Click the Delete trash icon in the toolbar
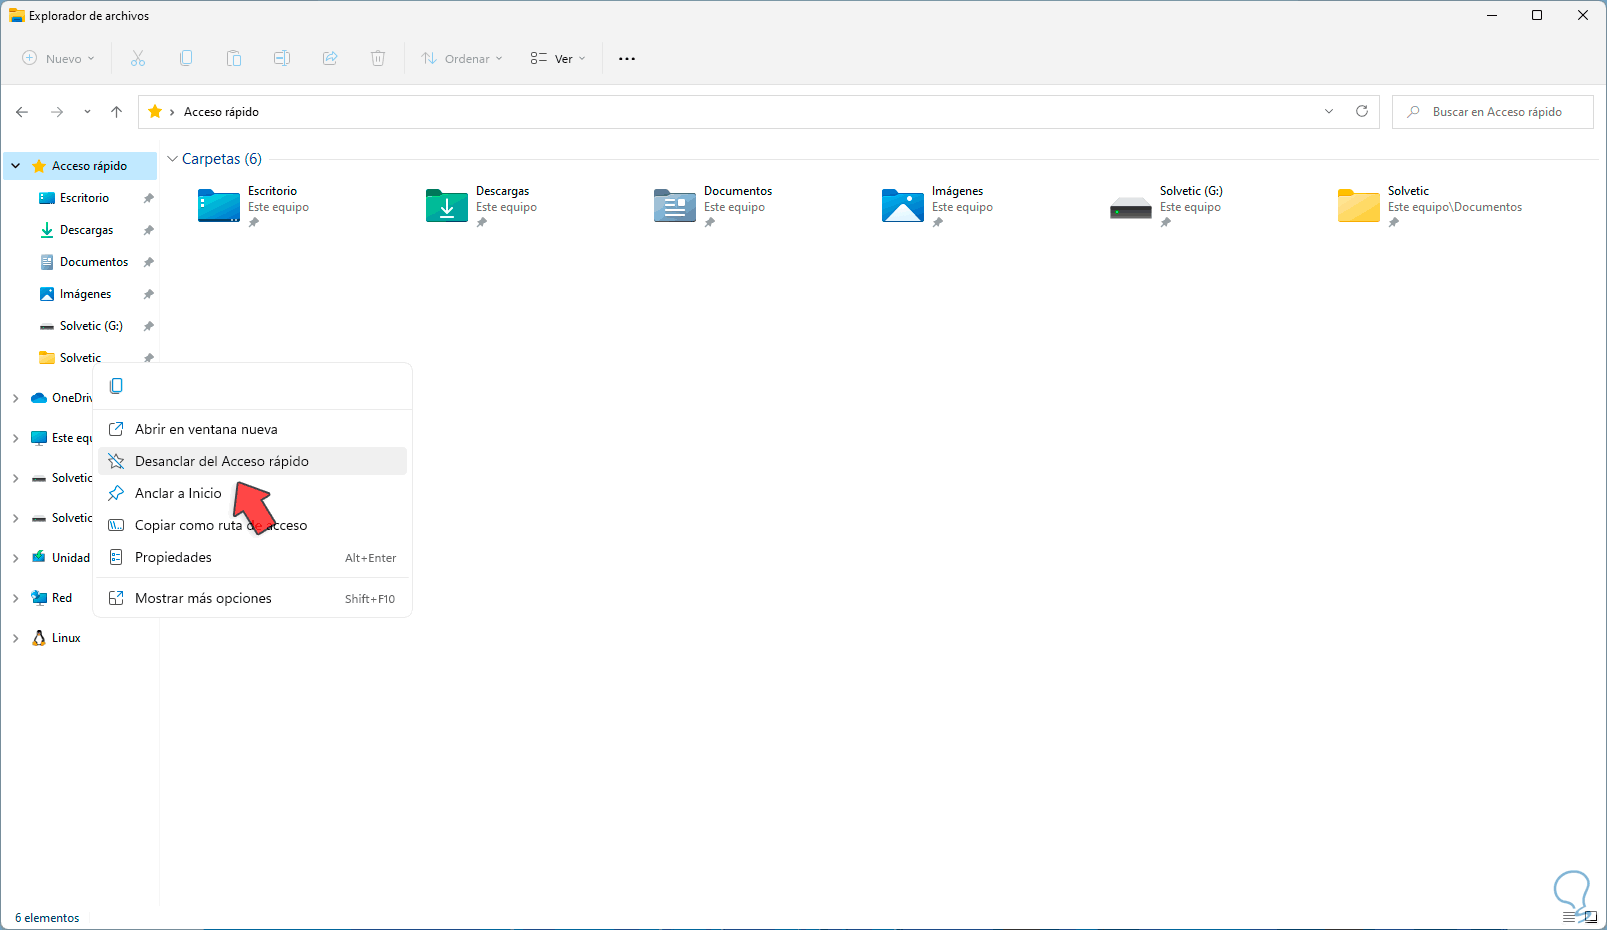This screenshot has width=1607, height=930. click(x=378, y=59)
